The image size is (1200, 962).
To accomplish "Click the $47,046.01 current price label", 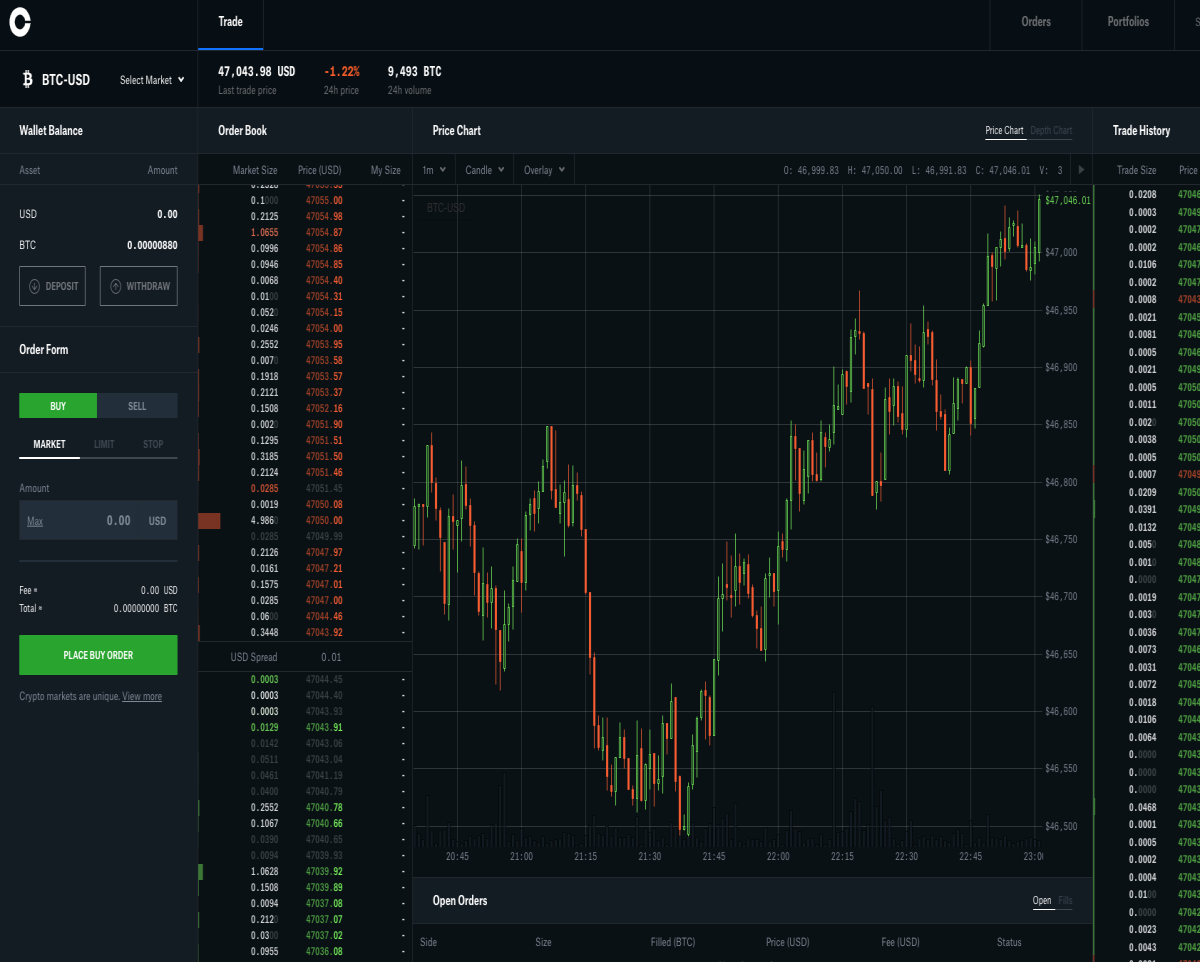I will tap(1068, 200).
